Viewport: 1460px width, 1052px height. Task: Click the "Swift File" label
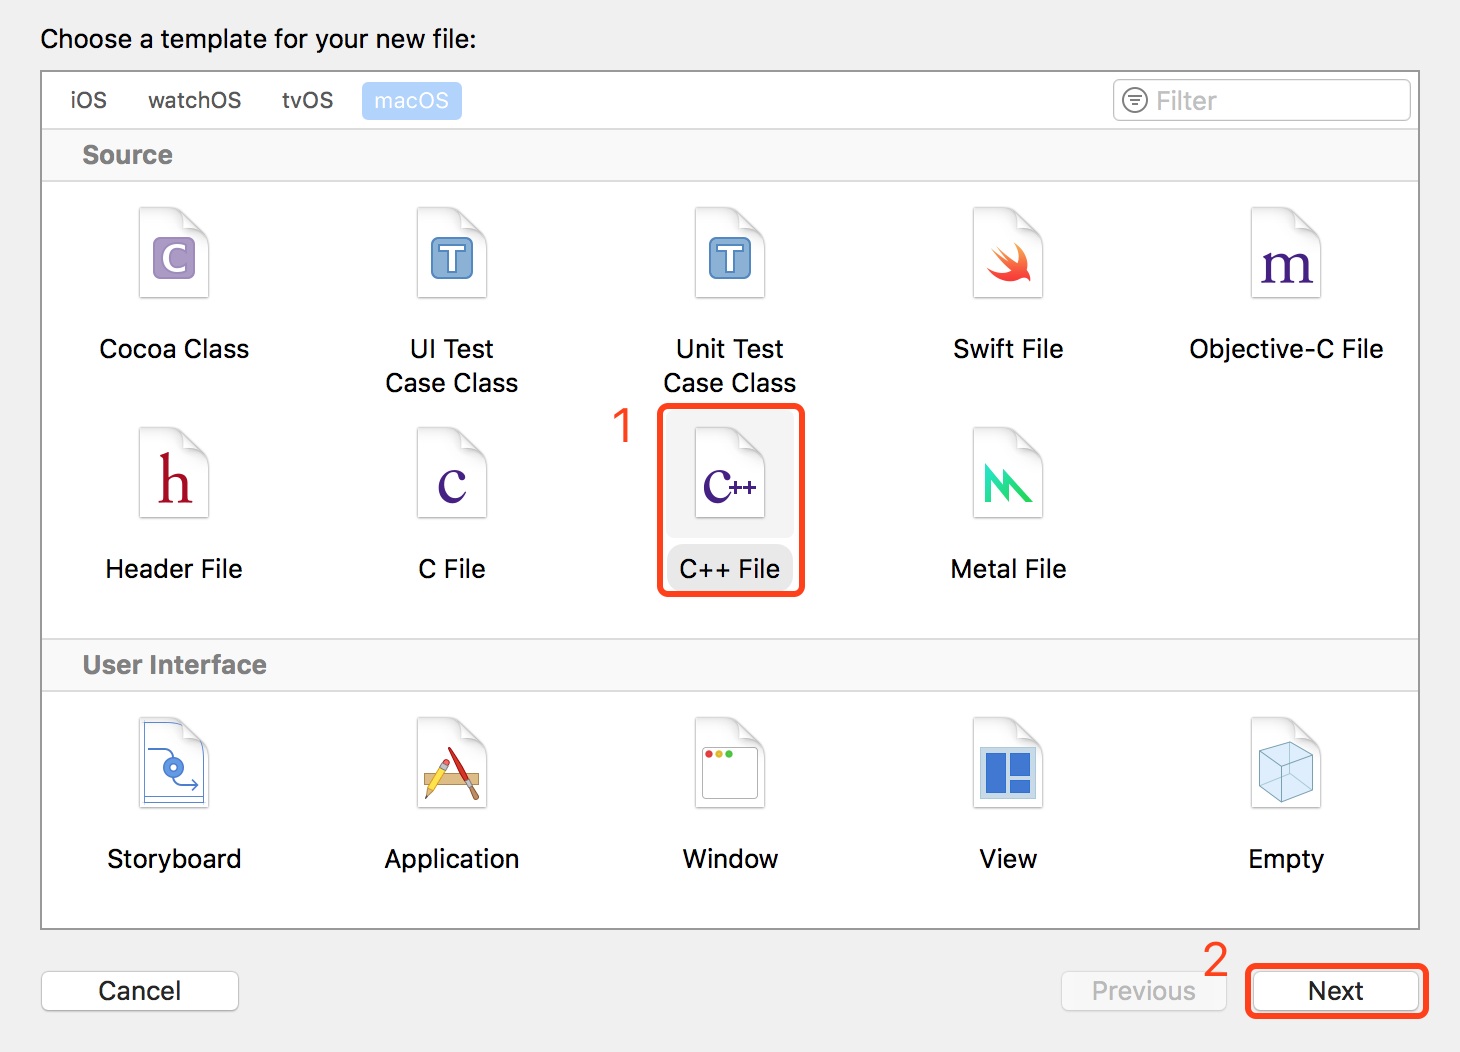pos(1008,349)
